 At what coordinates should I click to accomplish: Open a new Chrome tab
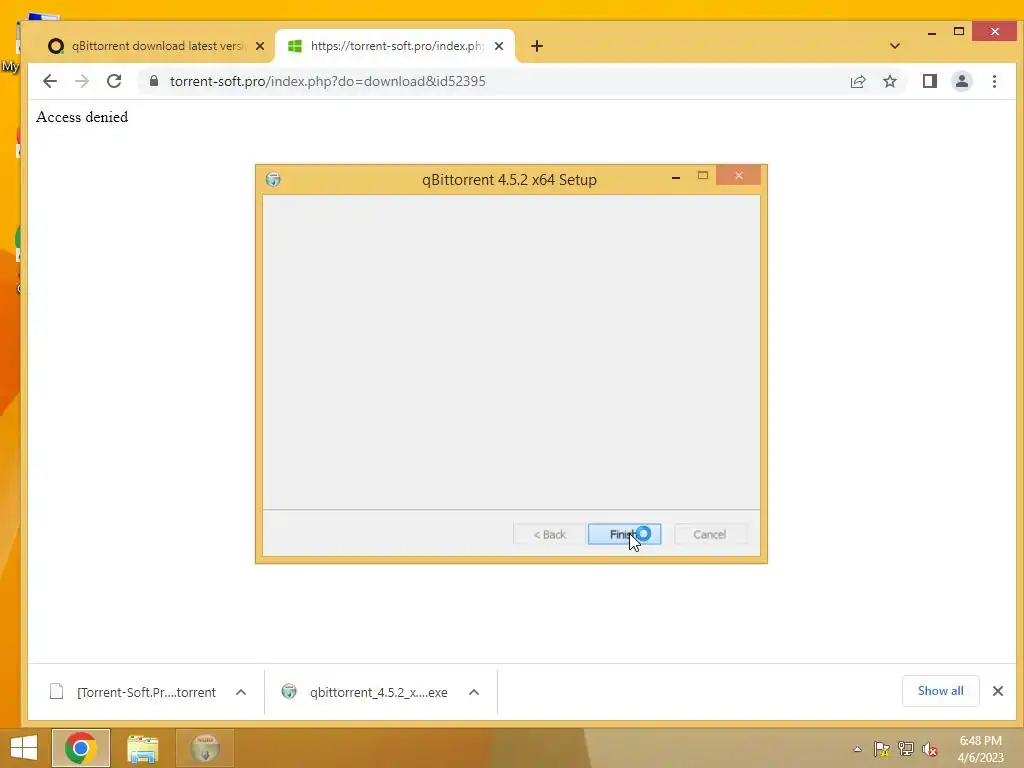tap(537, 46)
